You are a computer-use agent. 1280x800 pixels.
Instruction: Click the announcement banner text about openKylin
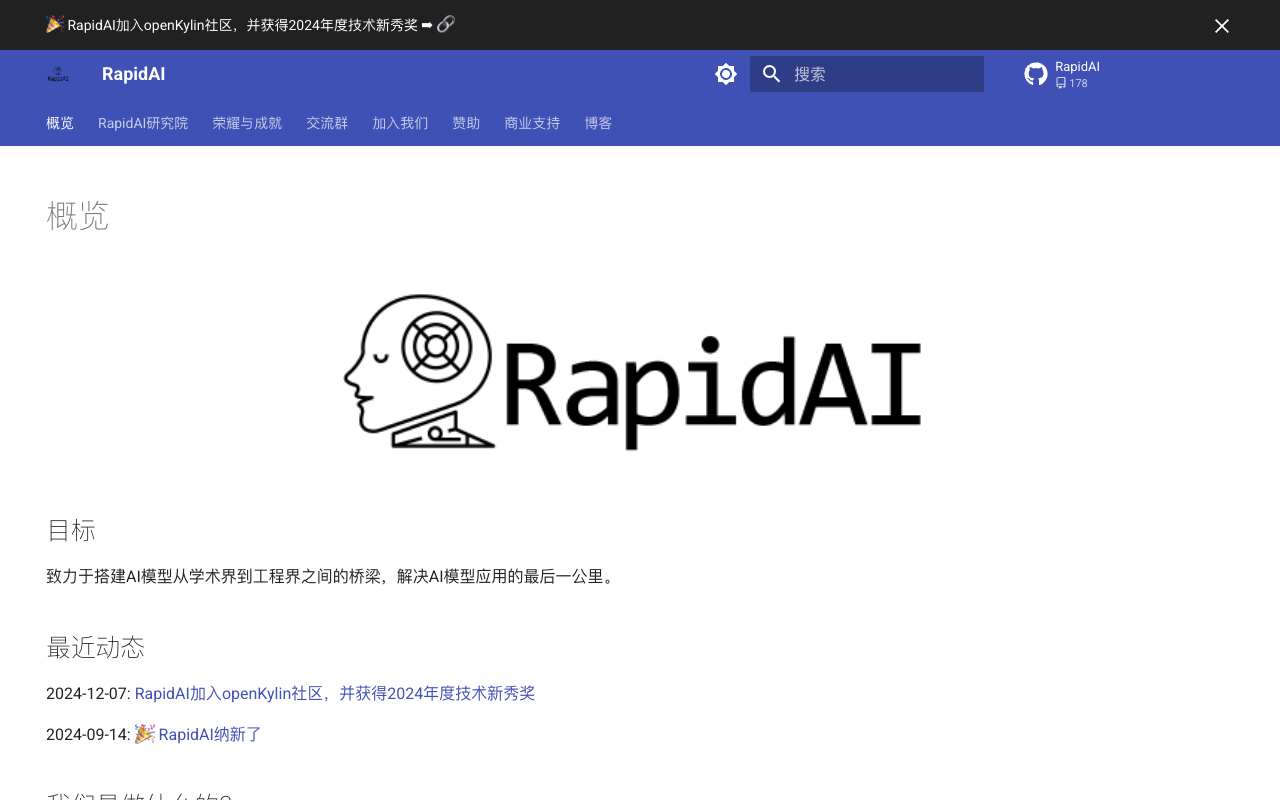pyautogui.click(x=243, y=25)
